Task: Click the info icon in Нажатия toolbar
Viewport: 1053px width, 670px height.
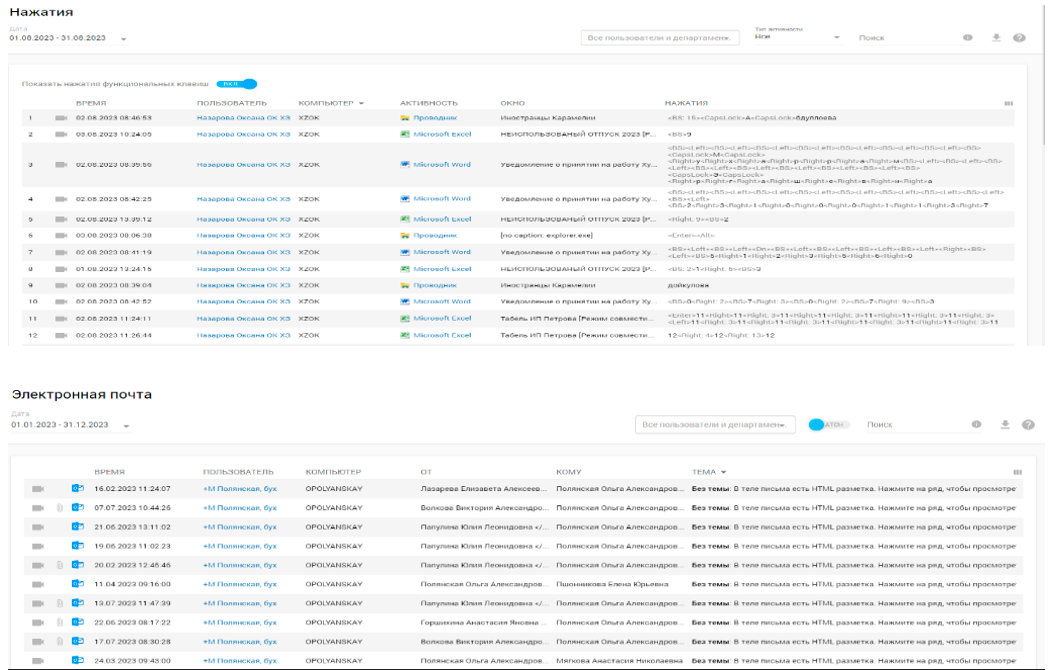Action: coord(968,38)
